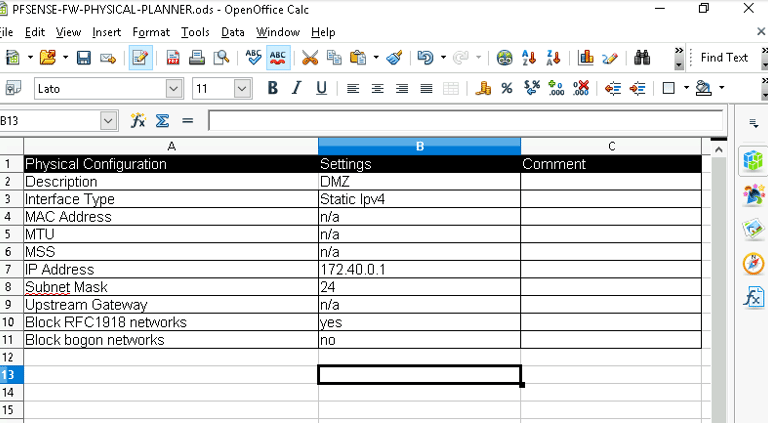The width and height of the screenshot is (768, 423).
Task: Click the Copy icon
Action: point(334,58)
